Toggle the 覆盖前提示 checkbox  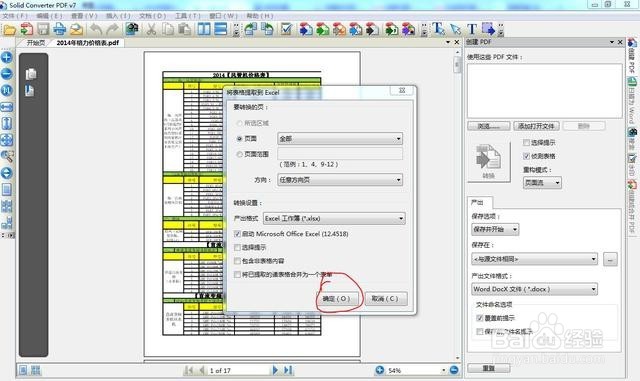pyautogui.click(x=480, y=318)
